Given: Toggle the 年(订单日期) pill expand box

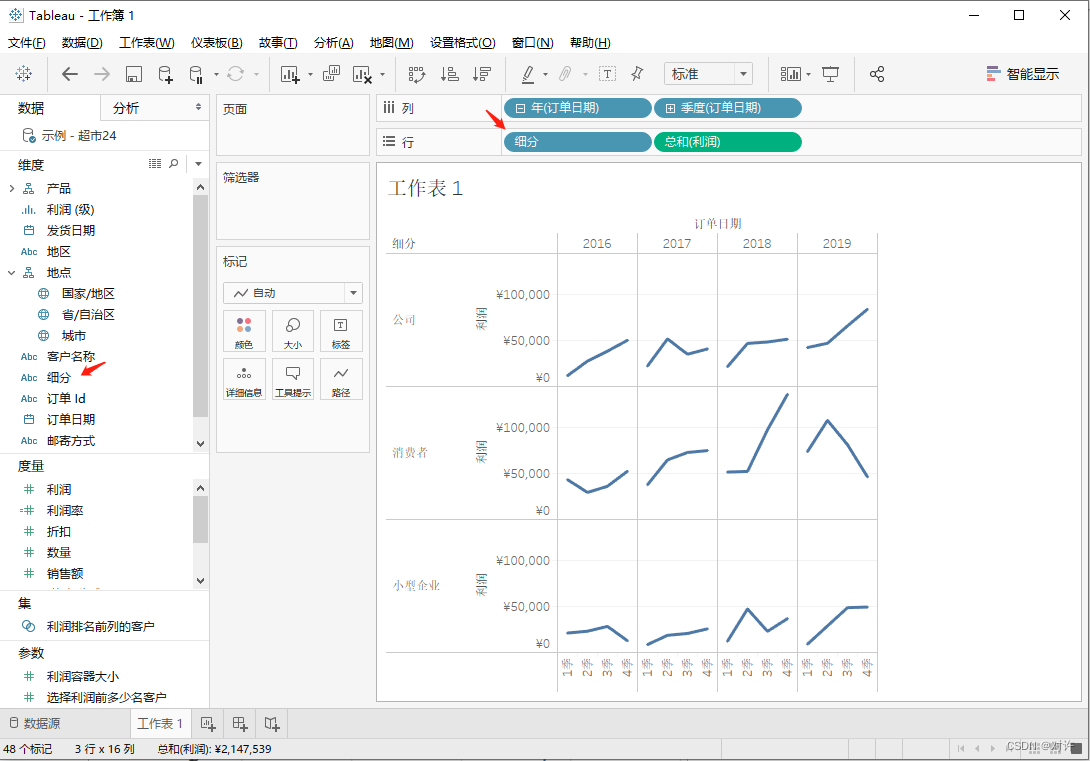Looking at the screenshot, I should coord(520,108).
